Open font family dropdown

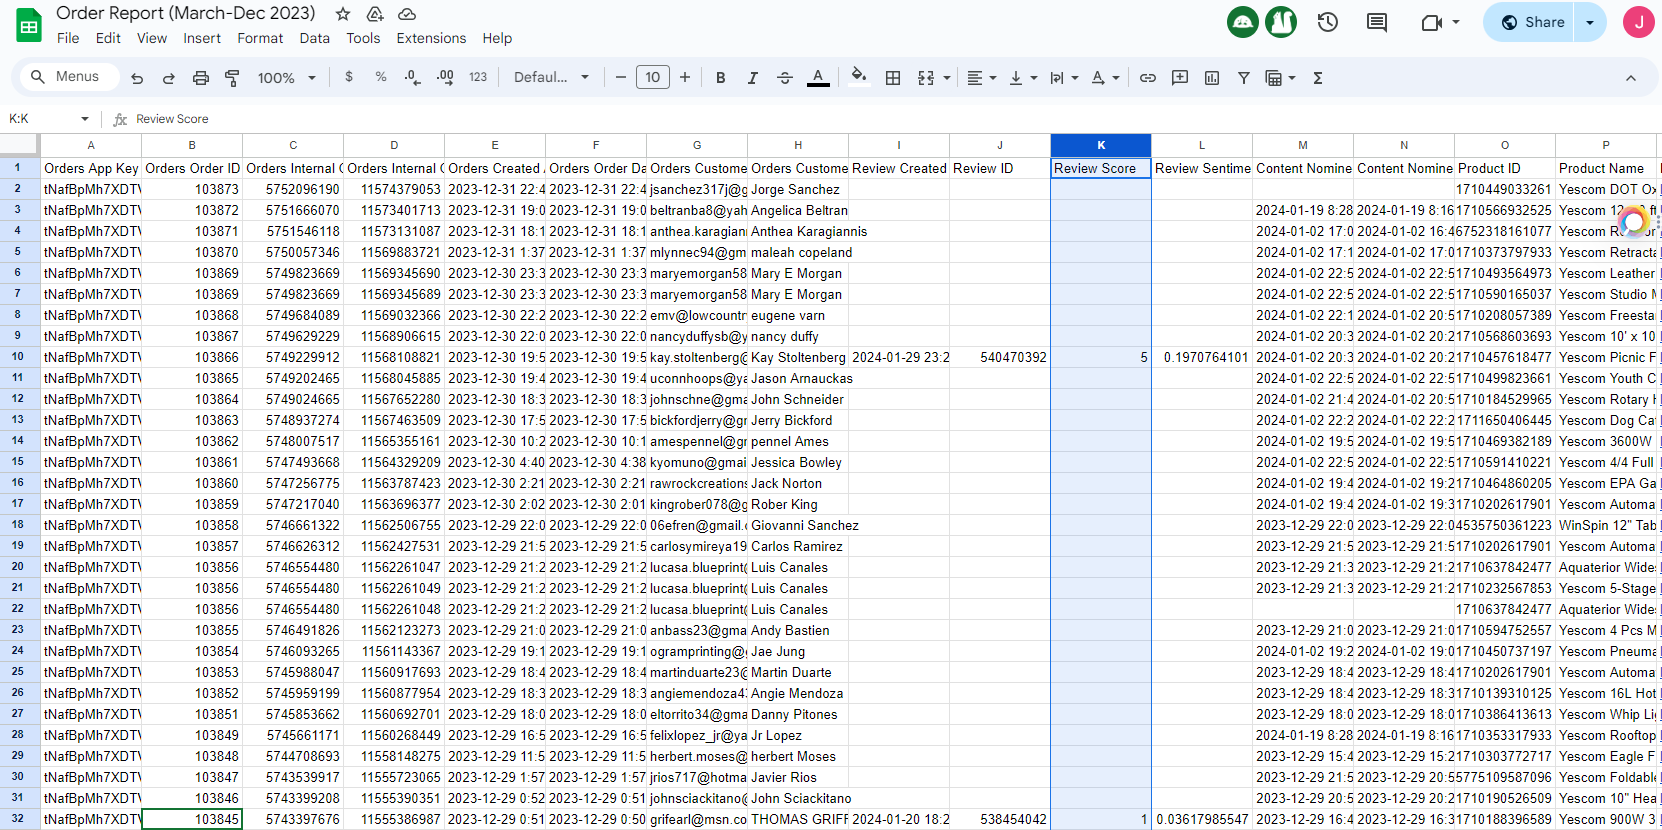coord(552,77)
